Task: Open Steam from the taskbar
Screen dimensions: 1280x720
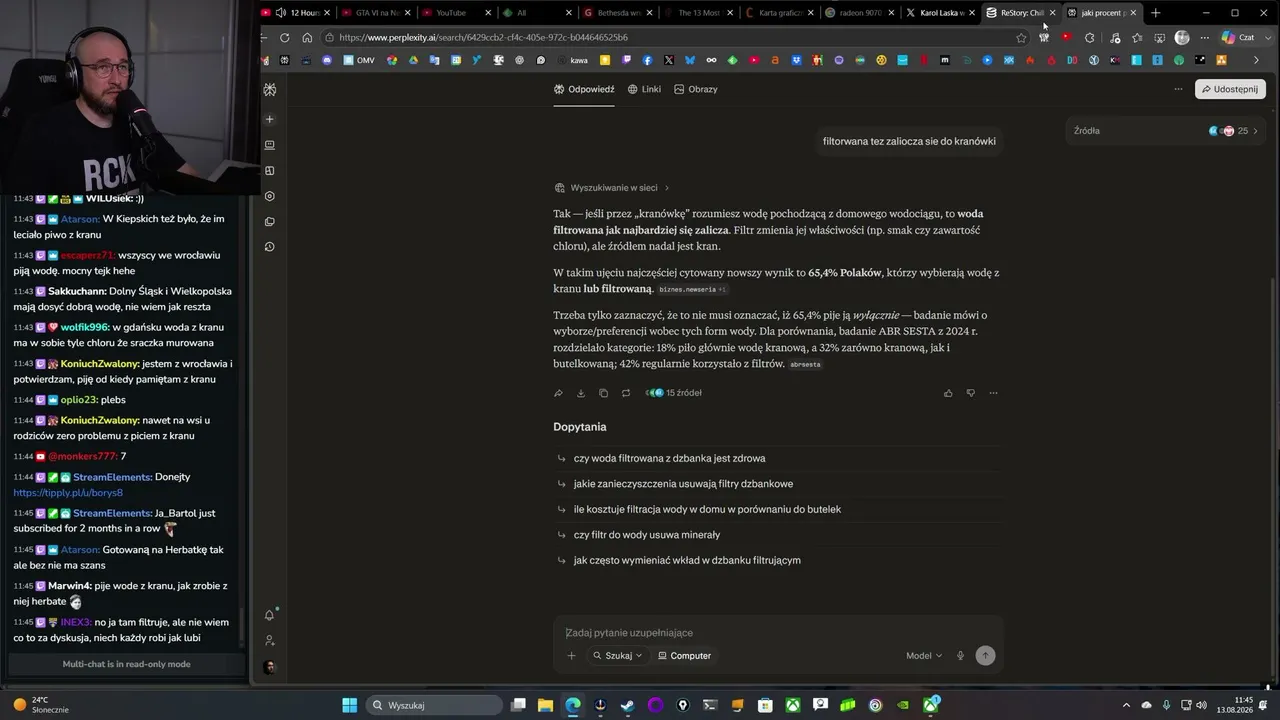Action: click(x=627, y=705)
